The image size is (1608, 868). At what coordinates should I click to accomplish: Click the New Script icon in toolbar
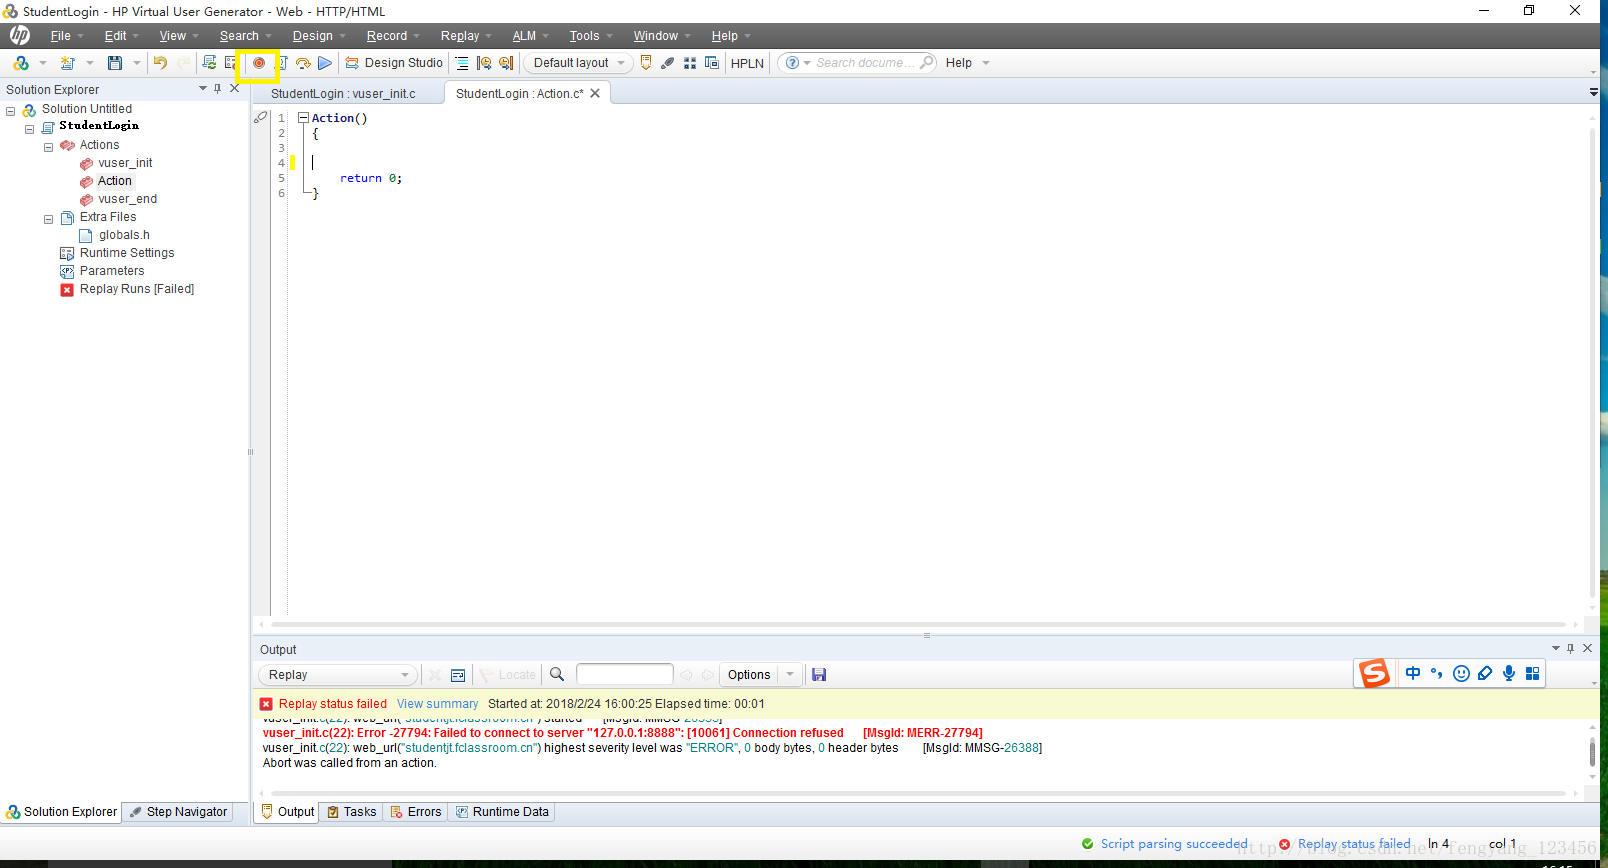point(67,63)
